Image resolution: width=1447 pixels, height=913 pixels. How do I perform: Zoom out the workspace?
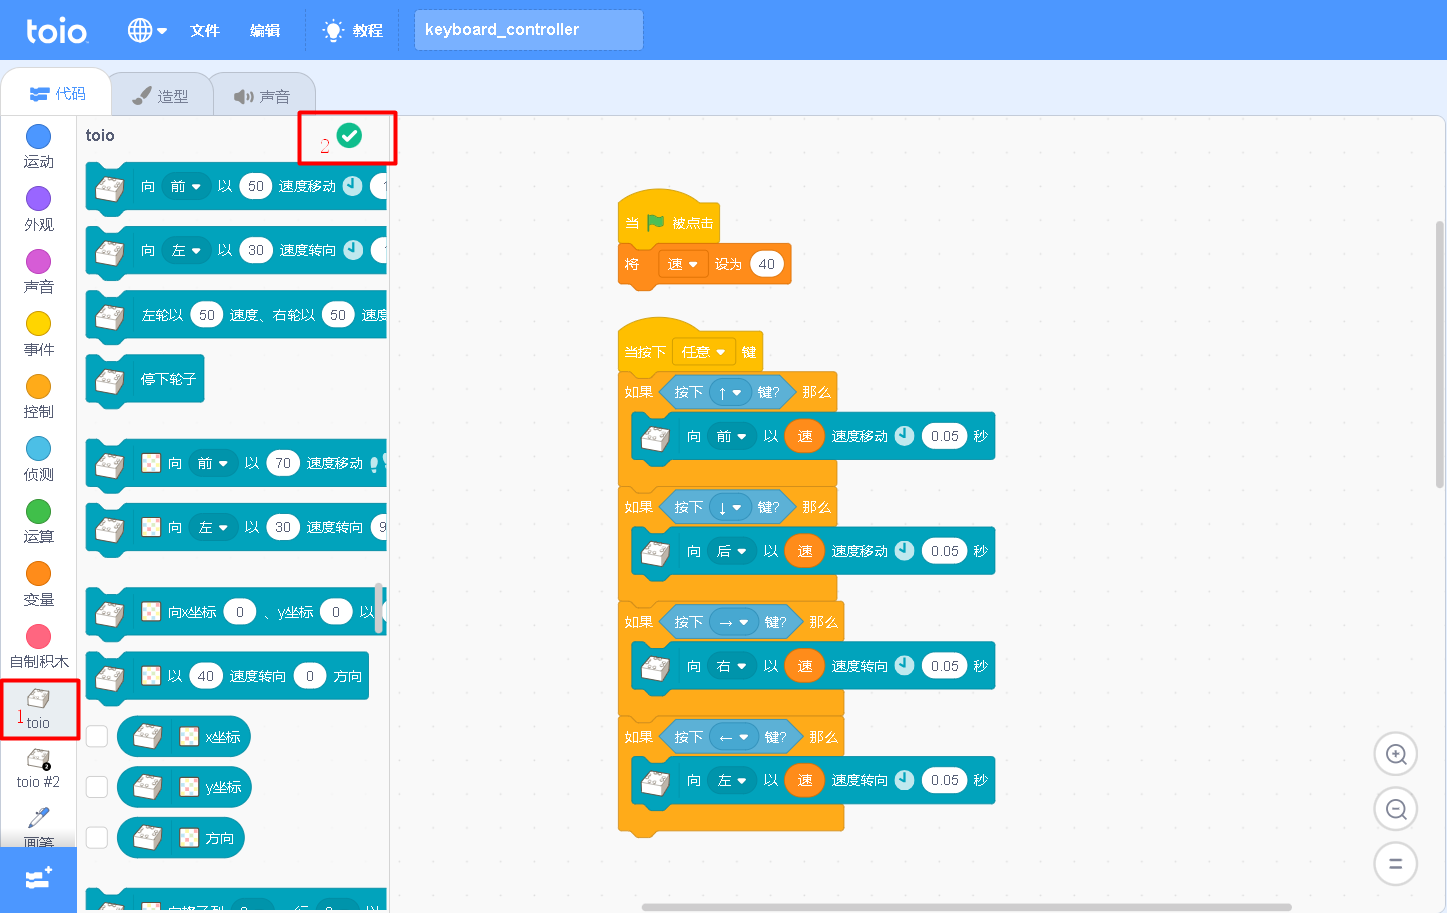tap(1396, 809)
